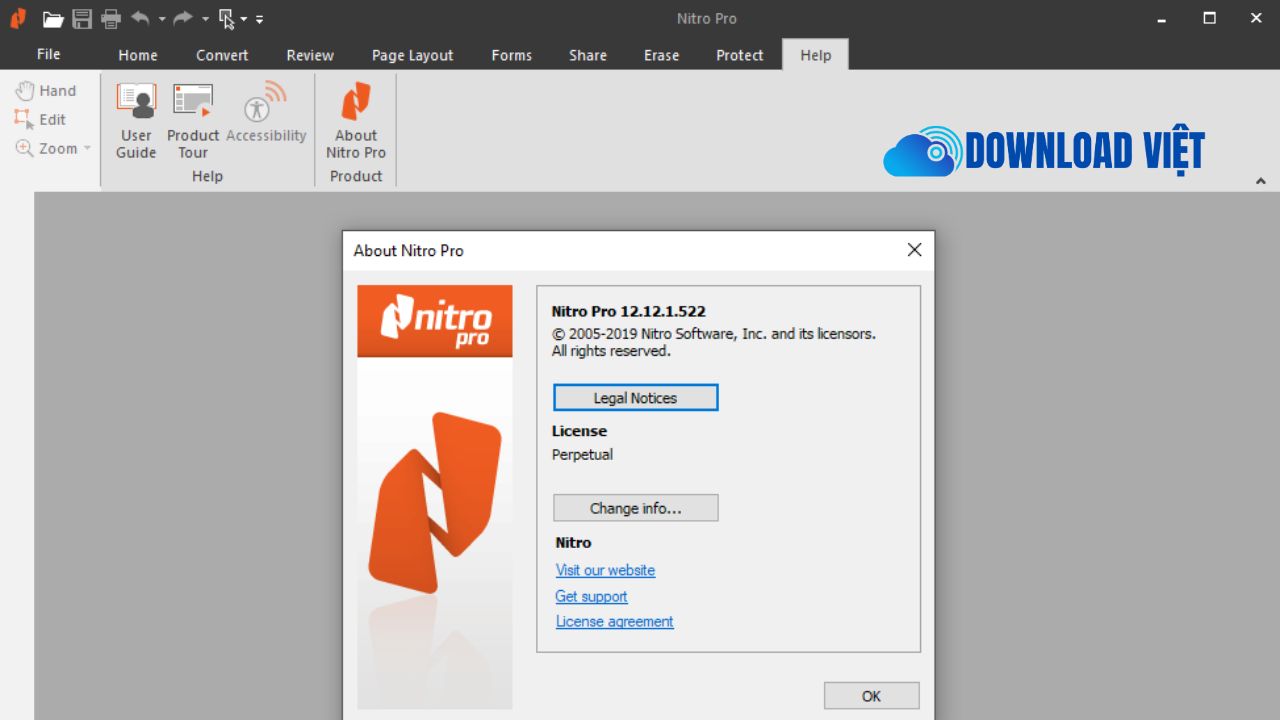Click the Legal Notices button
Screen dimensions: 1280x720
pyautogui.click(x=636, y=398)
